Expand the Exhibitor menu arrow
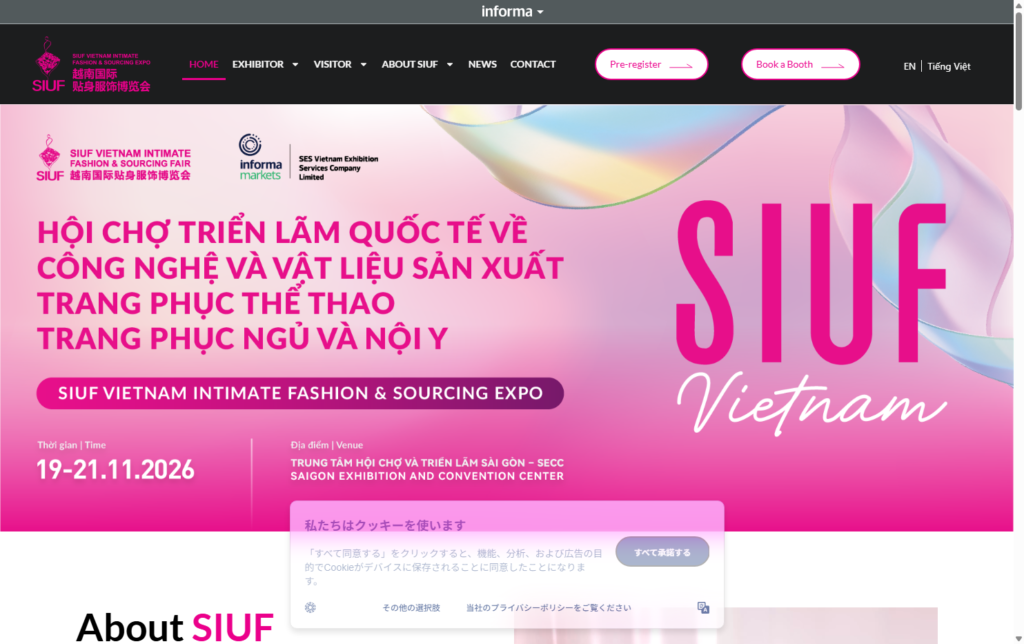Viewport: 1024px width, 644px height. (x=295, y=65)
